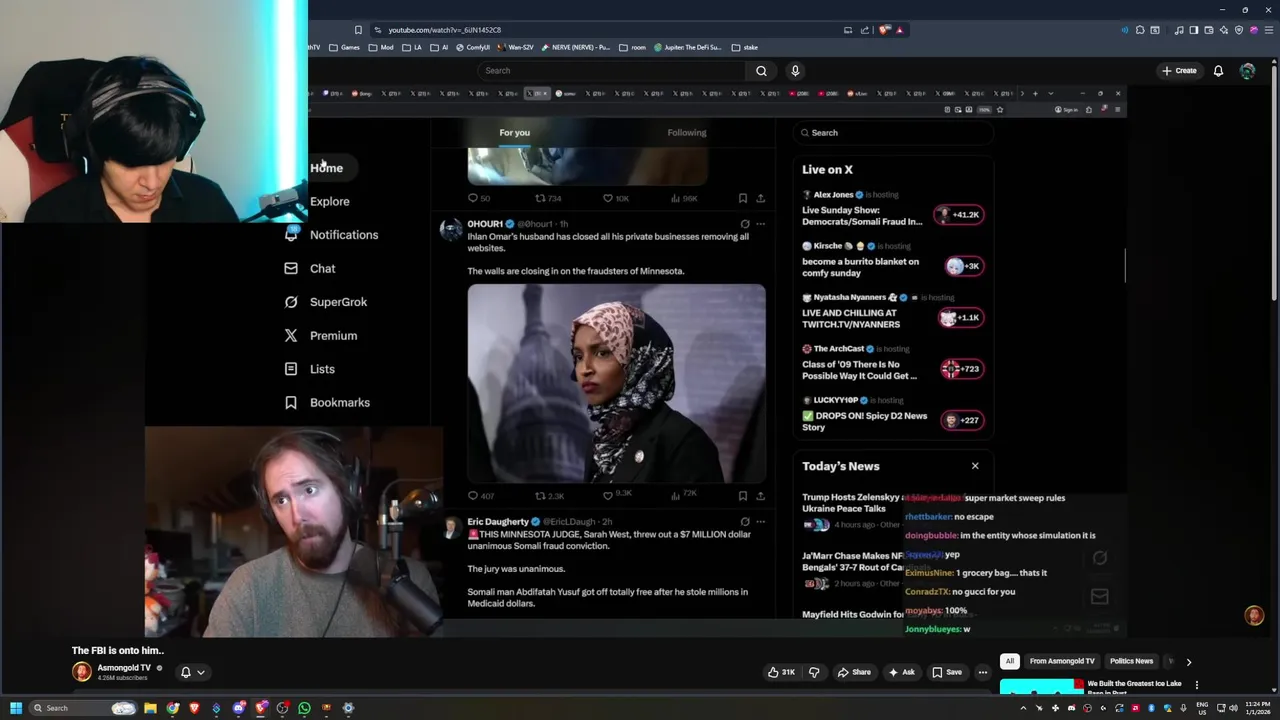Click share icon on 0HOUR1 tweet
Image resolution: width=1280 pixels, height=720 pixels.
(760, 495)
